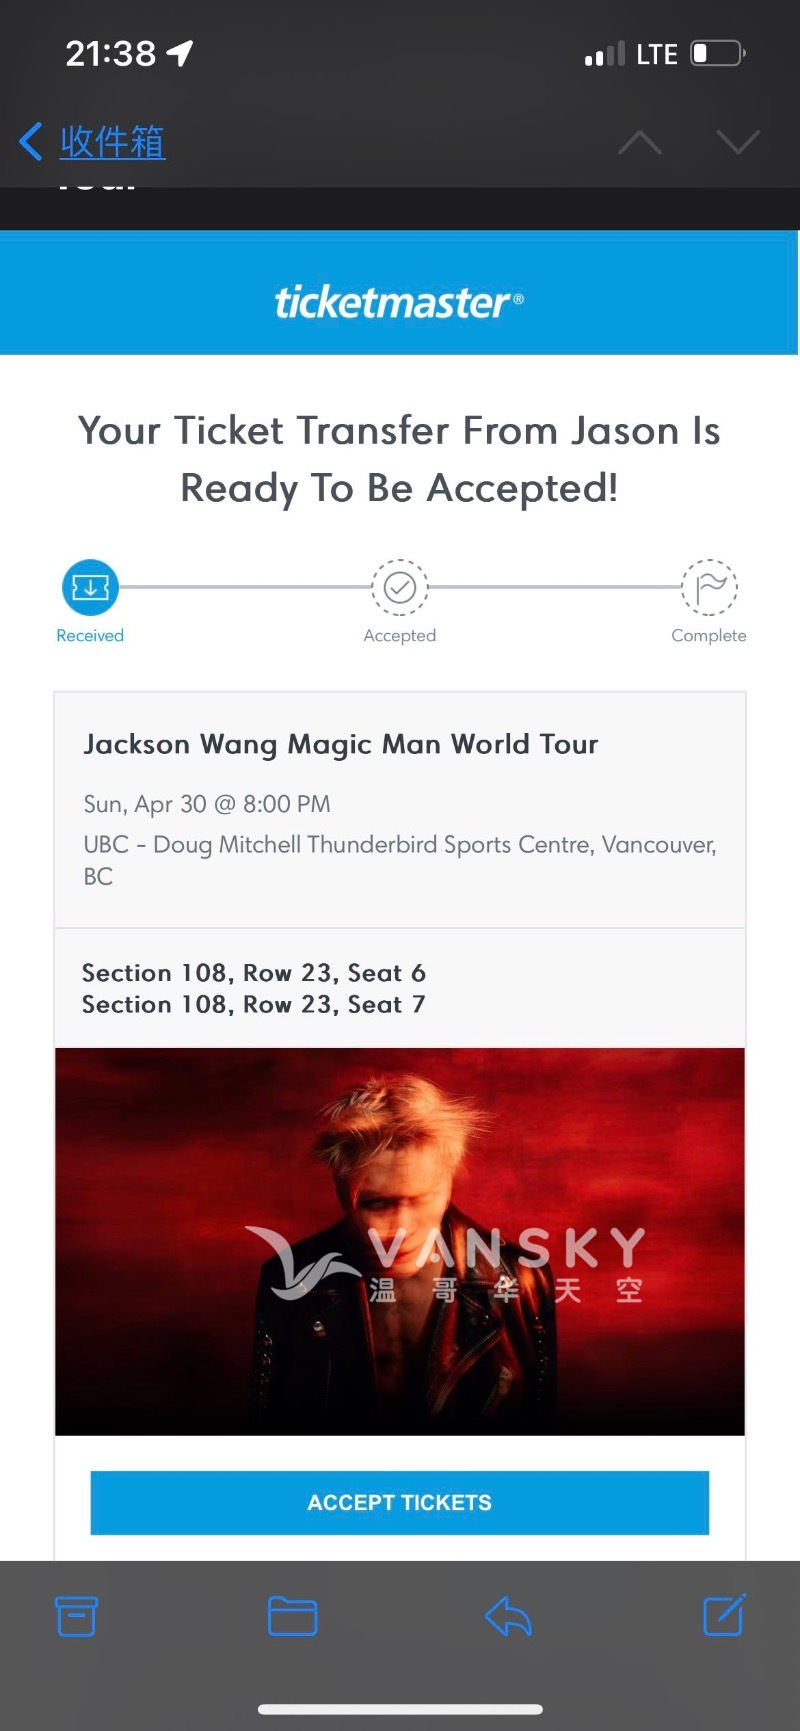This screenshot has width=800, height=1731.
Task: Tap the reply arrow icon
Action: [x=508, y=1616]
